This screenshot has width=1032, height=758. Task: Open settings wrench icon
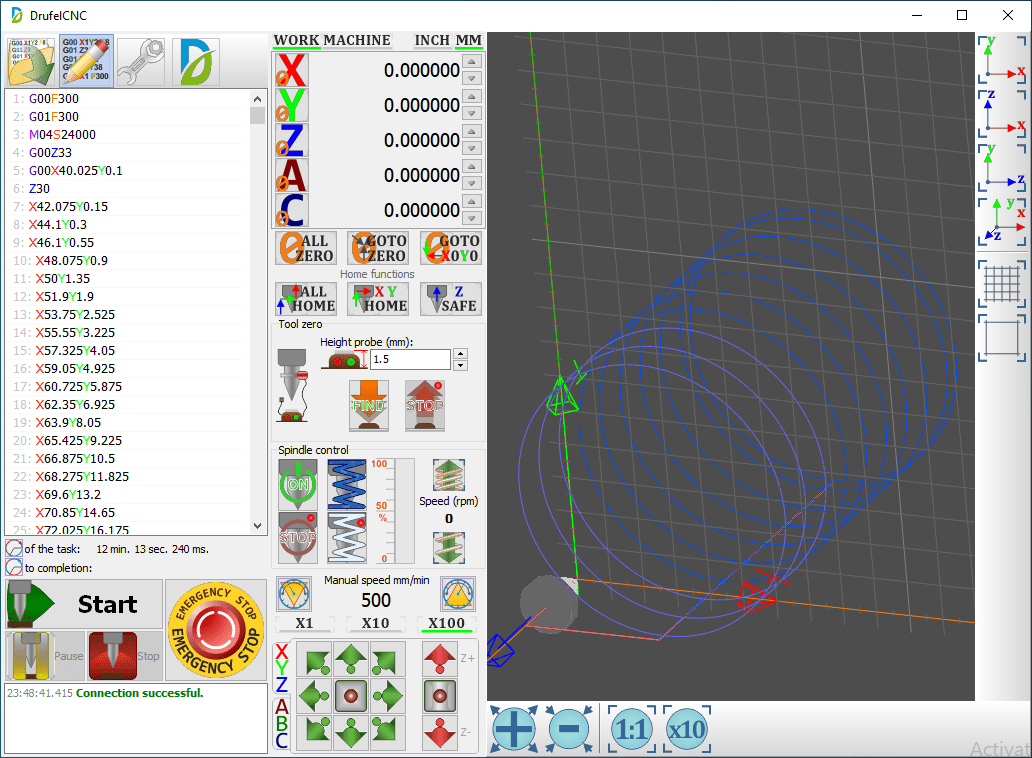pyautogui.click(x=141, y=61)
